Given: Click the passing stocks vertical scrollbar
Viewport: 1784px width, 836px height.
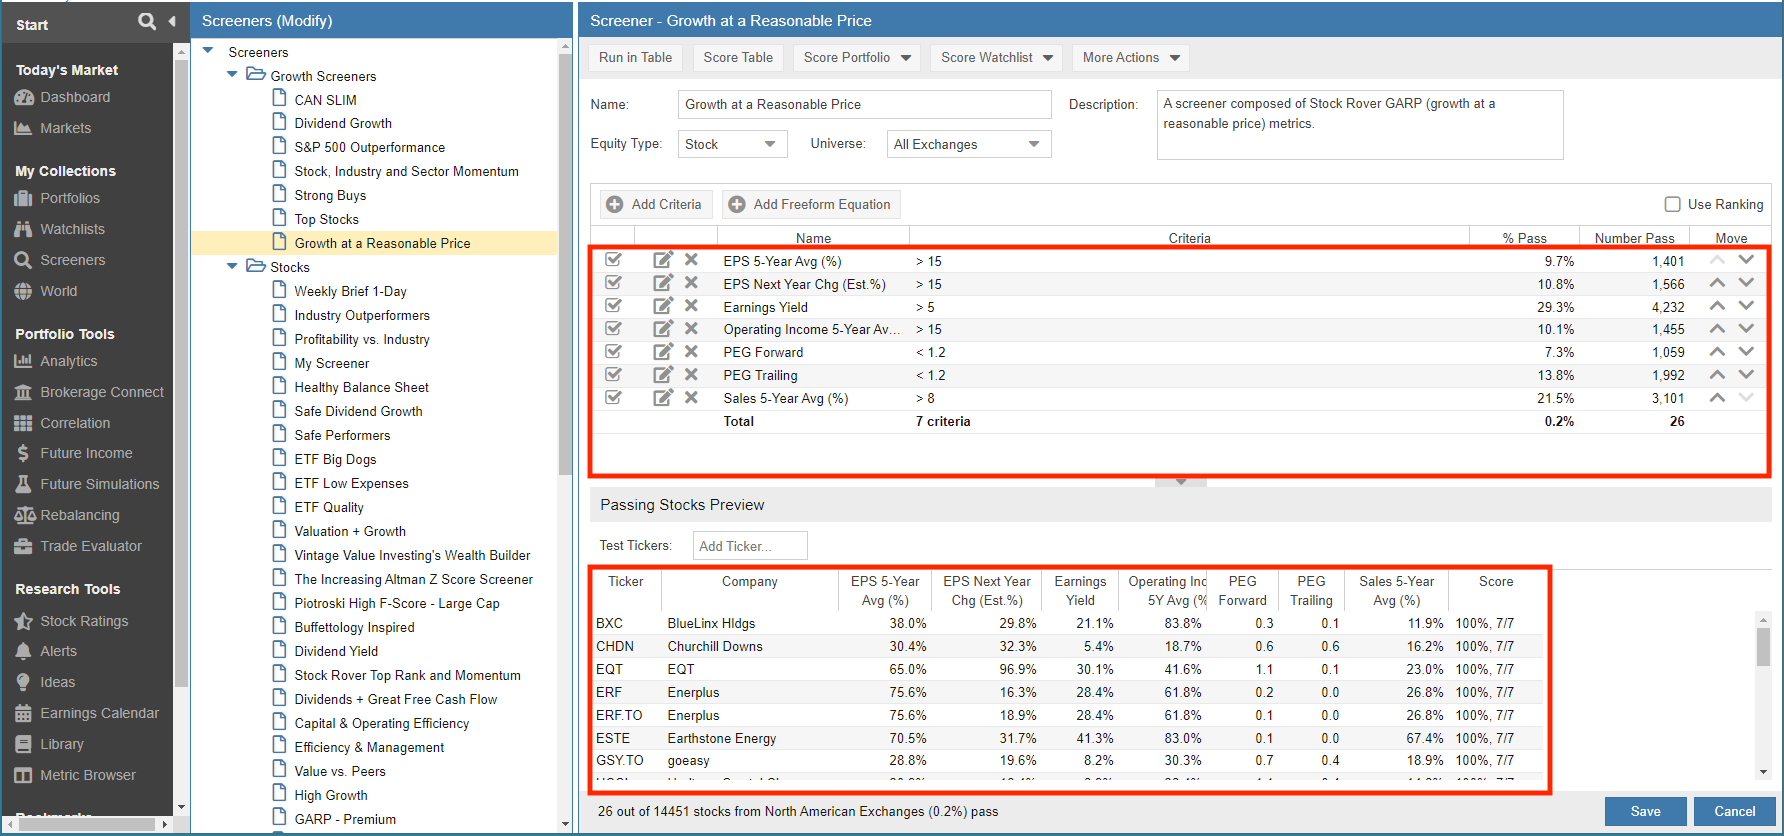Looking at the screenshot, I should [1763, 647].
